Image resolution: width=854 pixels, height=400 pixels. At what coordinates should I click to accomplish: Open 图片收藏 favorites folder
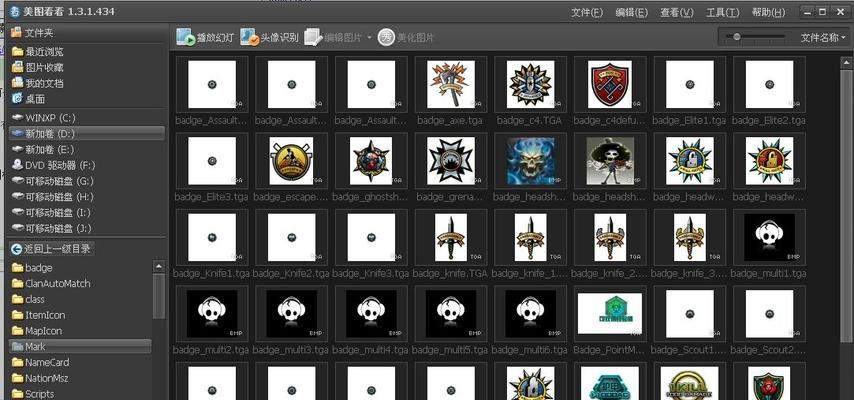pyautogui.click(x=37, y=68)
